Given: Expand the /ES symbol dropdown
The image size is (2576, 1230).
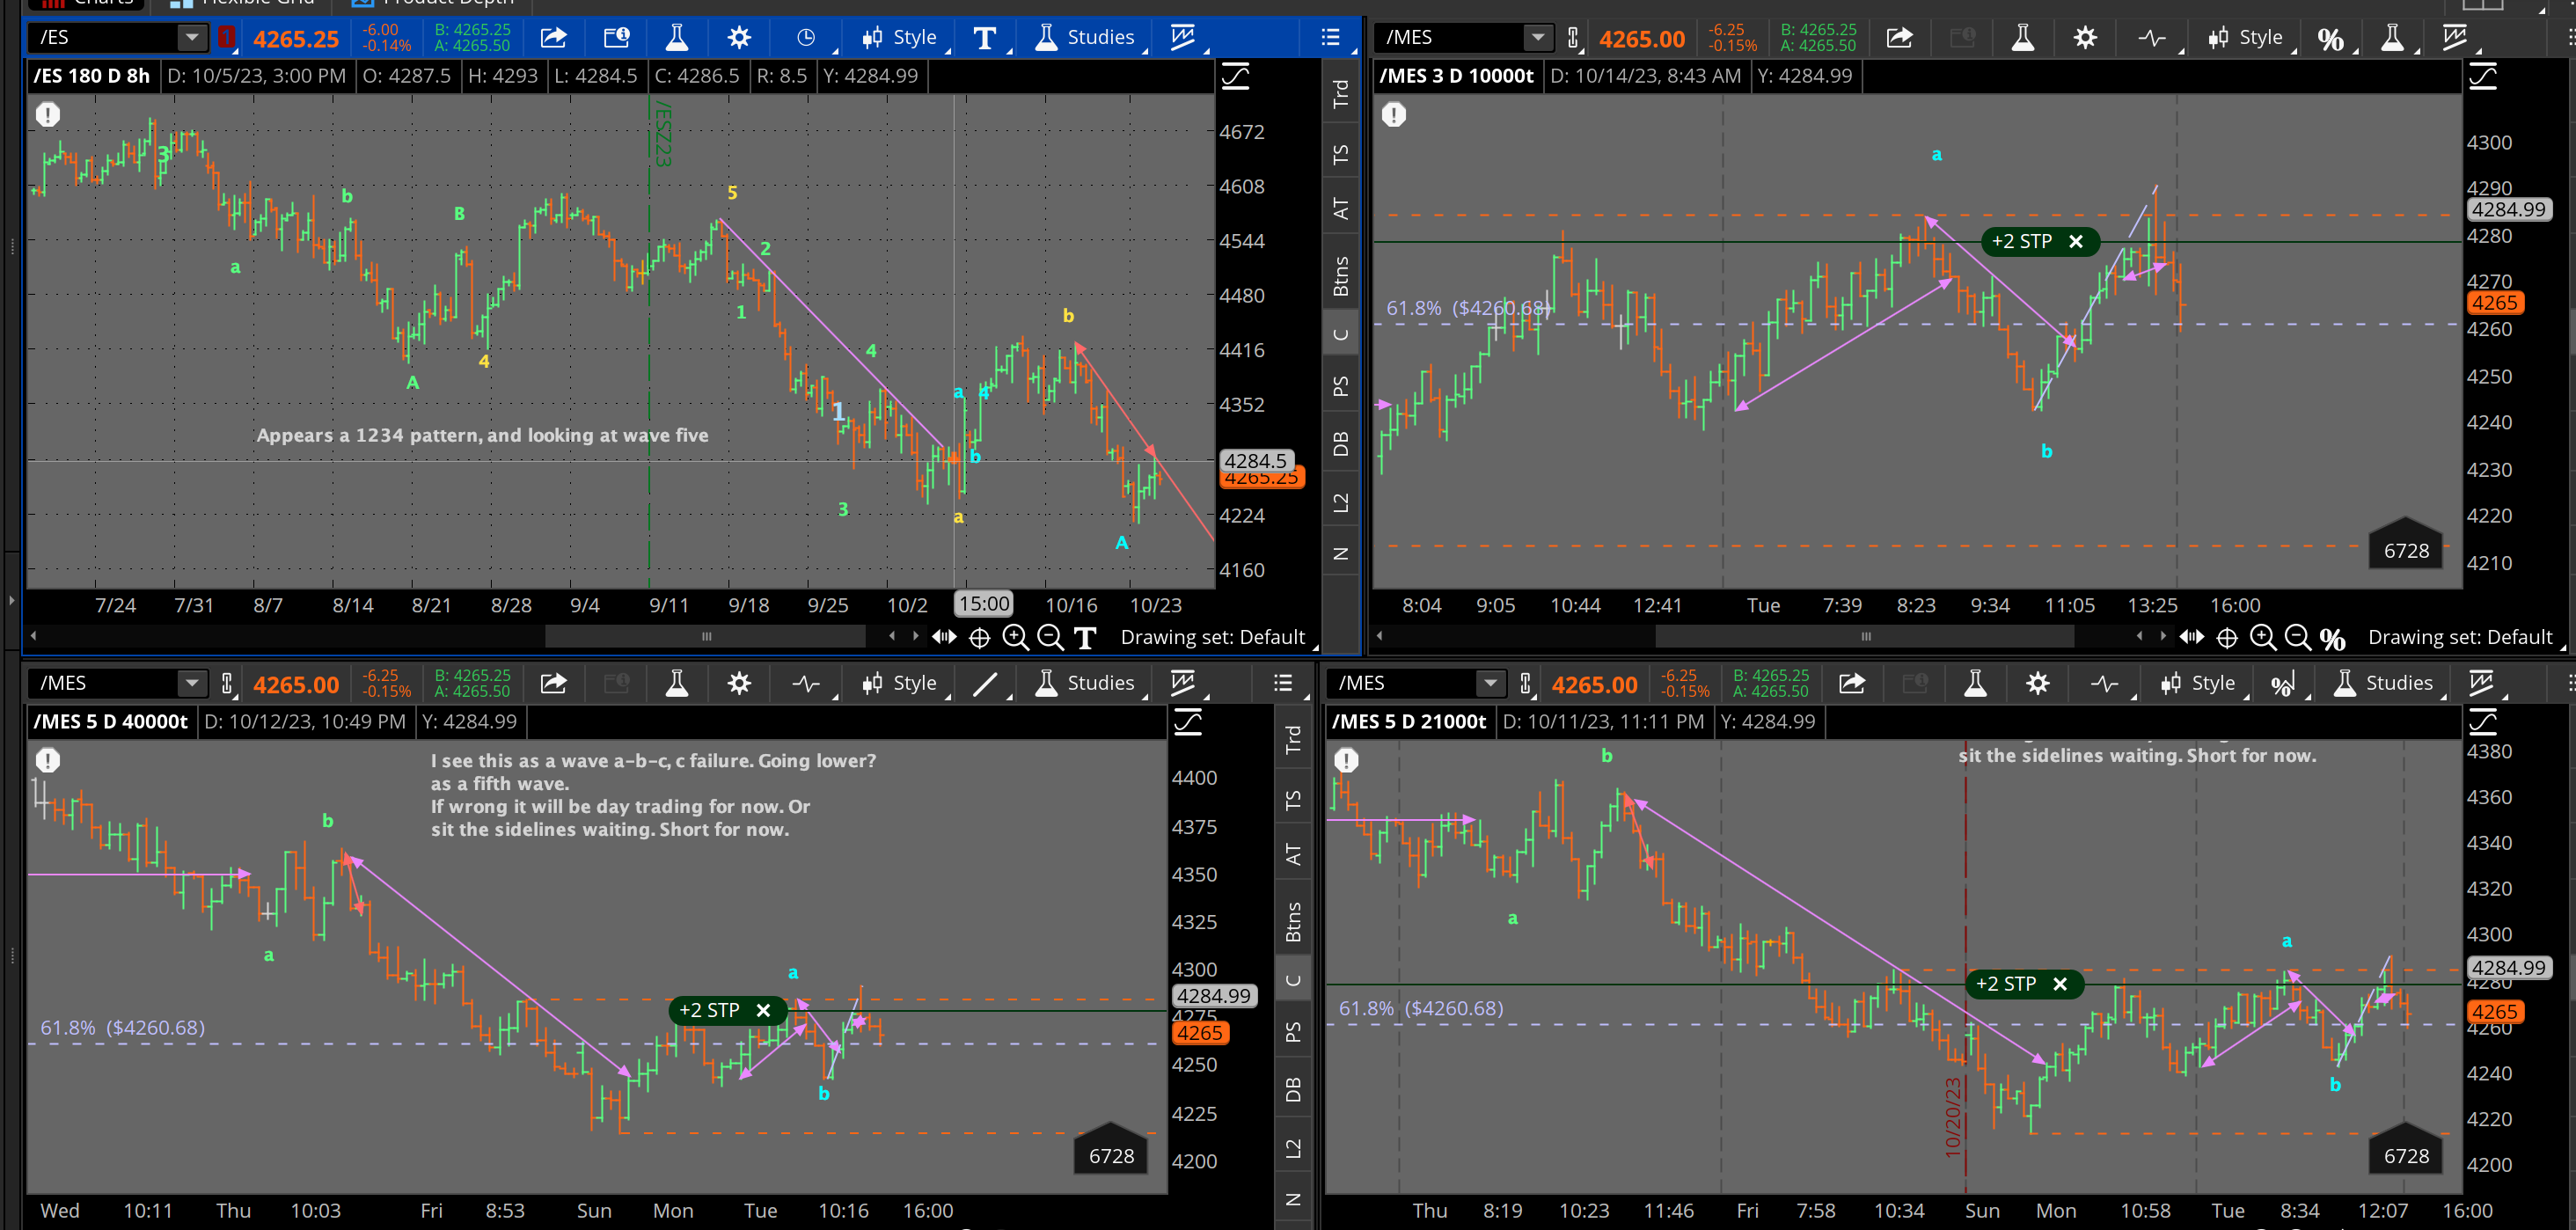Looking at the screenshot, I should tap(191, 38).
